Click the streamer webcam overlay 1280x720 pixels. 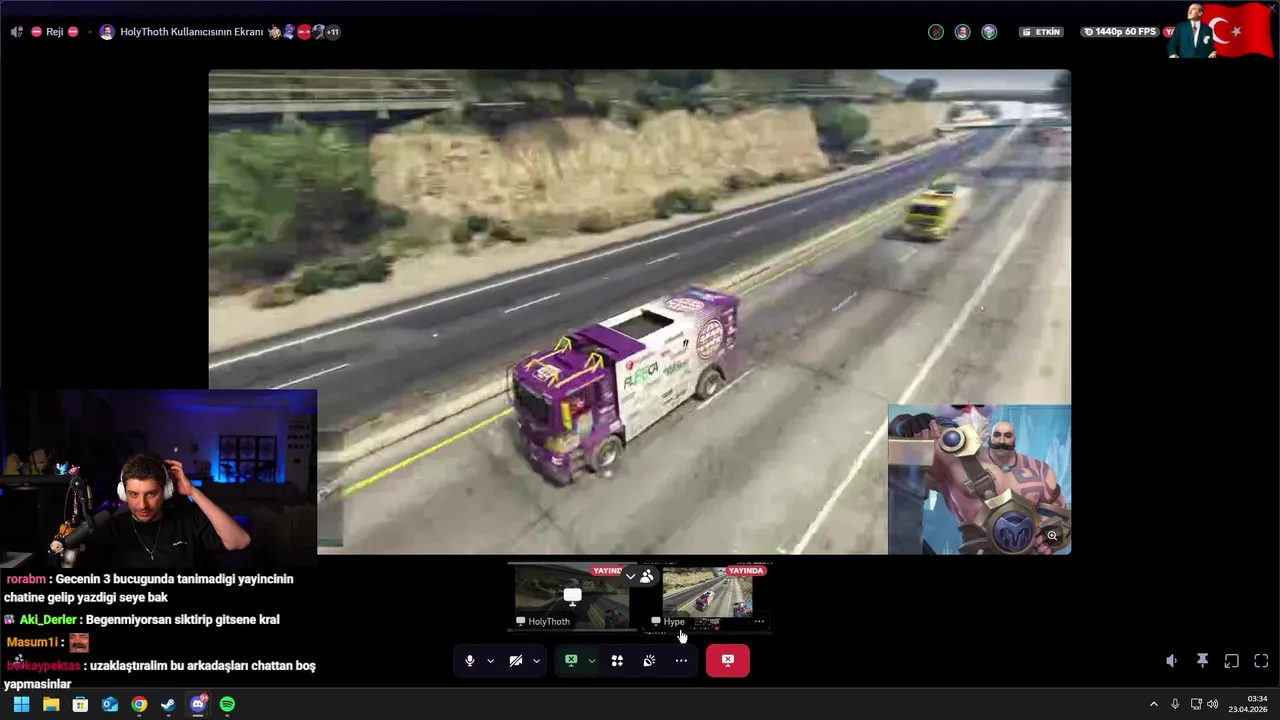point(158,478)
